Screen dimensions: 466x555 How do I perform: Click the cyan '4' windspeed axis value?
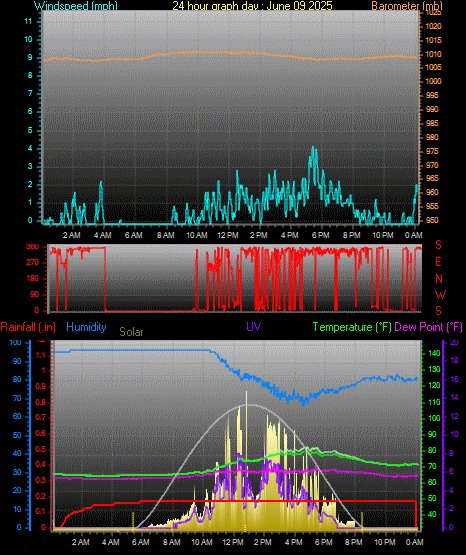pos(30,148)
